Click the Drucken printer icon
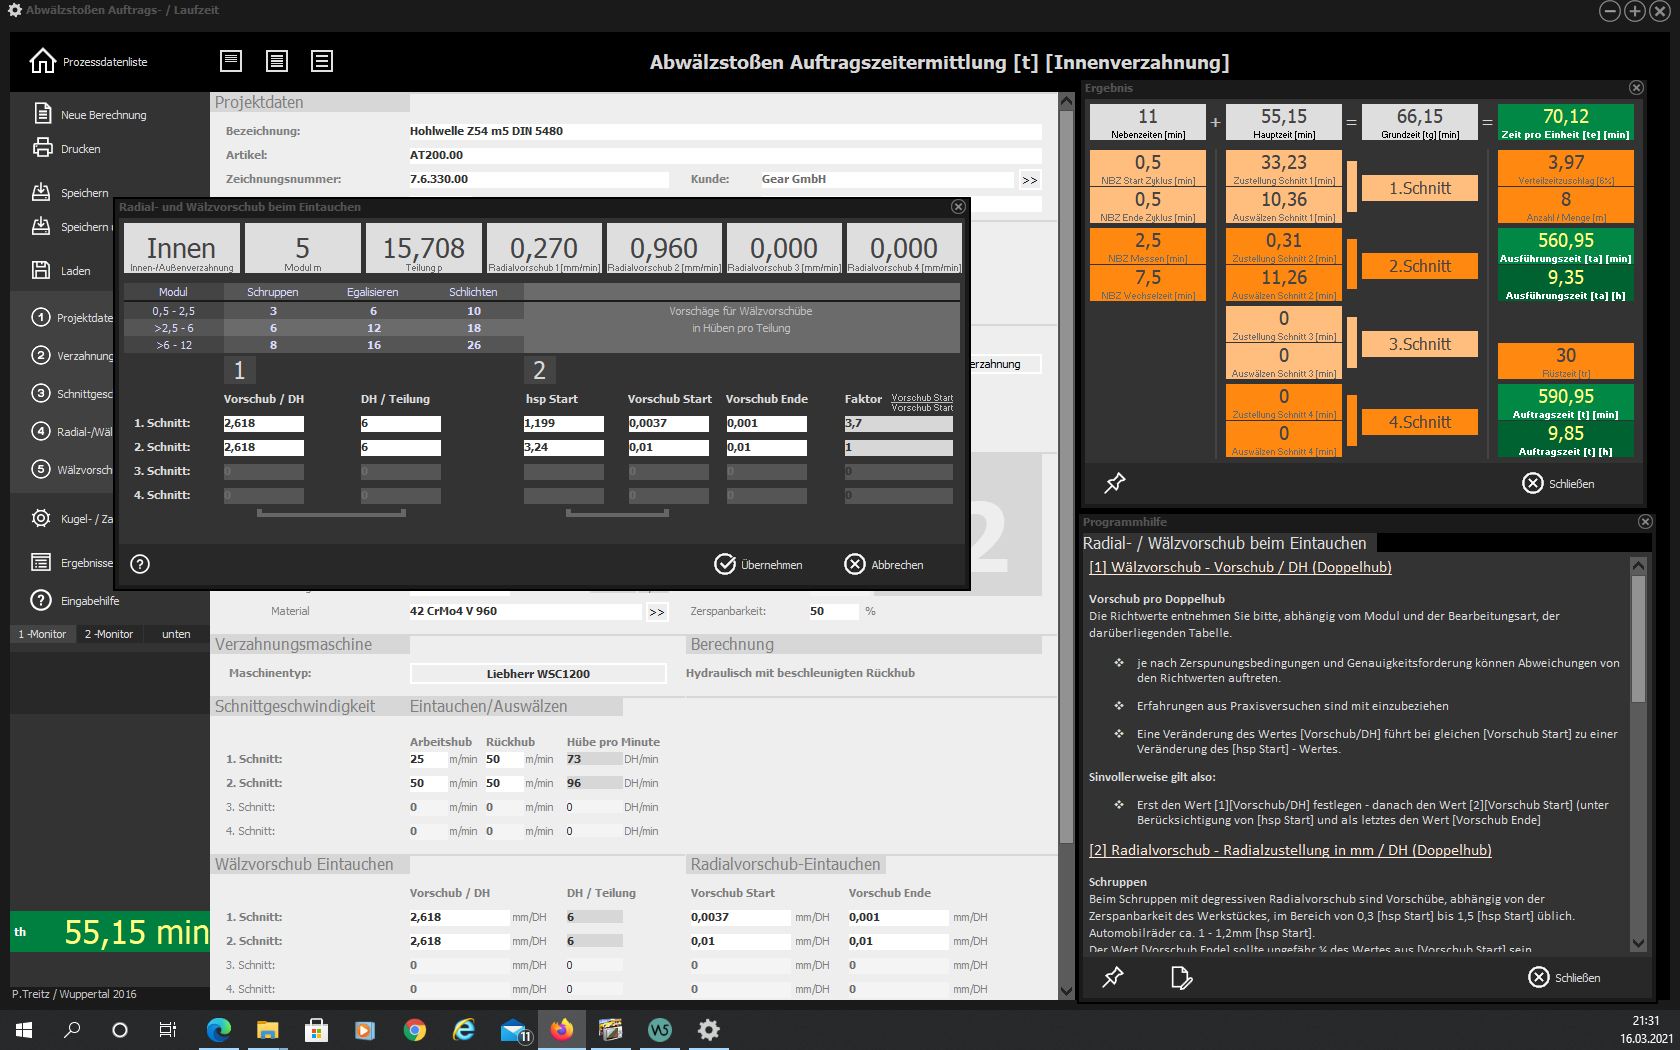This screenshot has height=1050, width=1680. [x=42, y=148]
